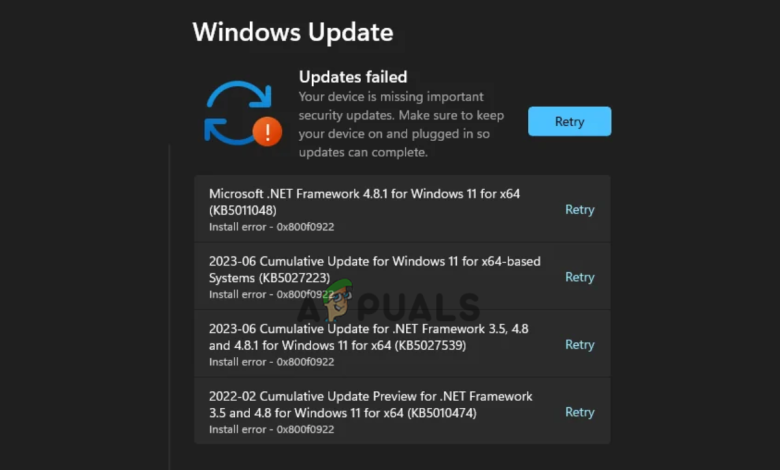Click the blue circular arrows update icon
780x470 pixels.
click(x=239, y=113)
